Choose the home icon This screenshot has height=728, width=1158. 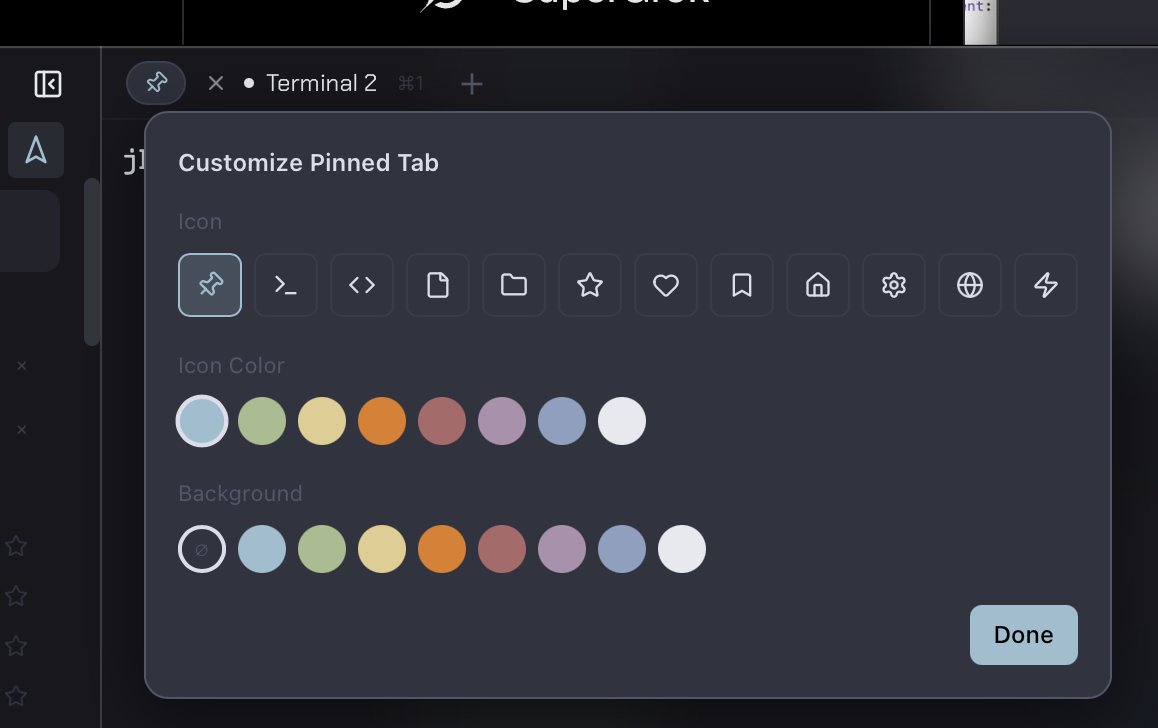point(818,285)
